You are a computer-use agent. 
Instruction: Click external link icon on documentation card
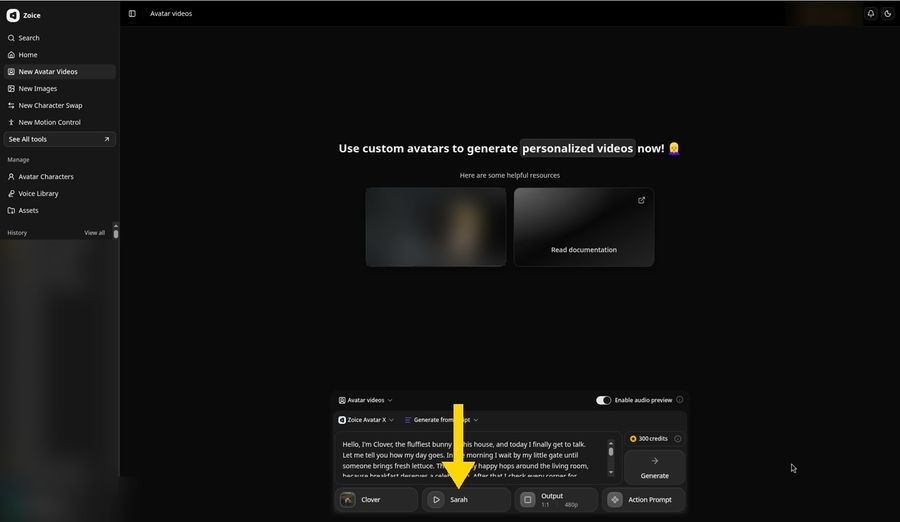(641, 200)
